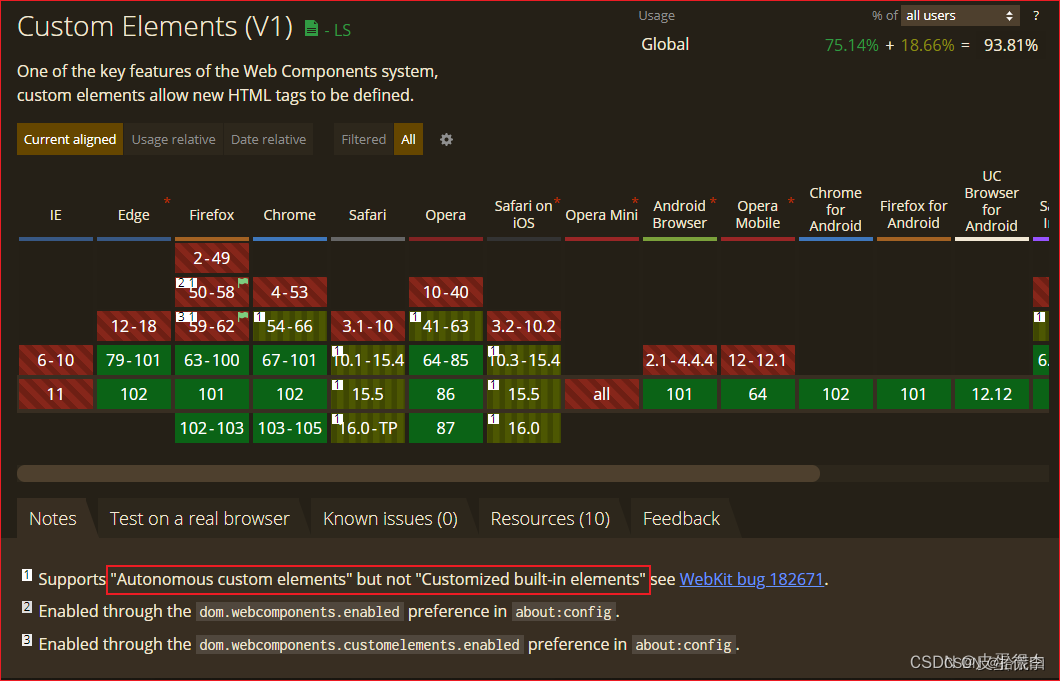
Task: Click the 93.81% global usage total
Action: pos(1011,45)
